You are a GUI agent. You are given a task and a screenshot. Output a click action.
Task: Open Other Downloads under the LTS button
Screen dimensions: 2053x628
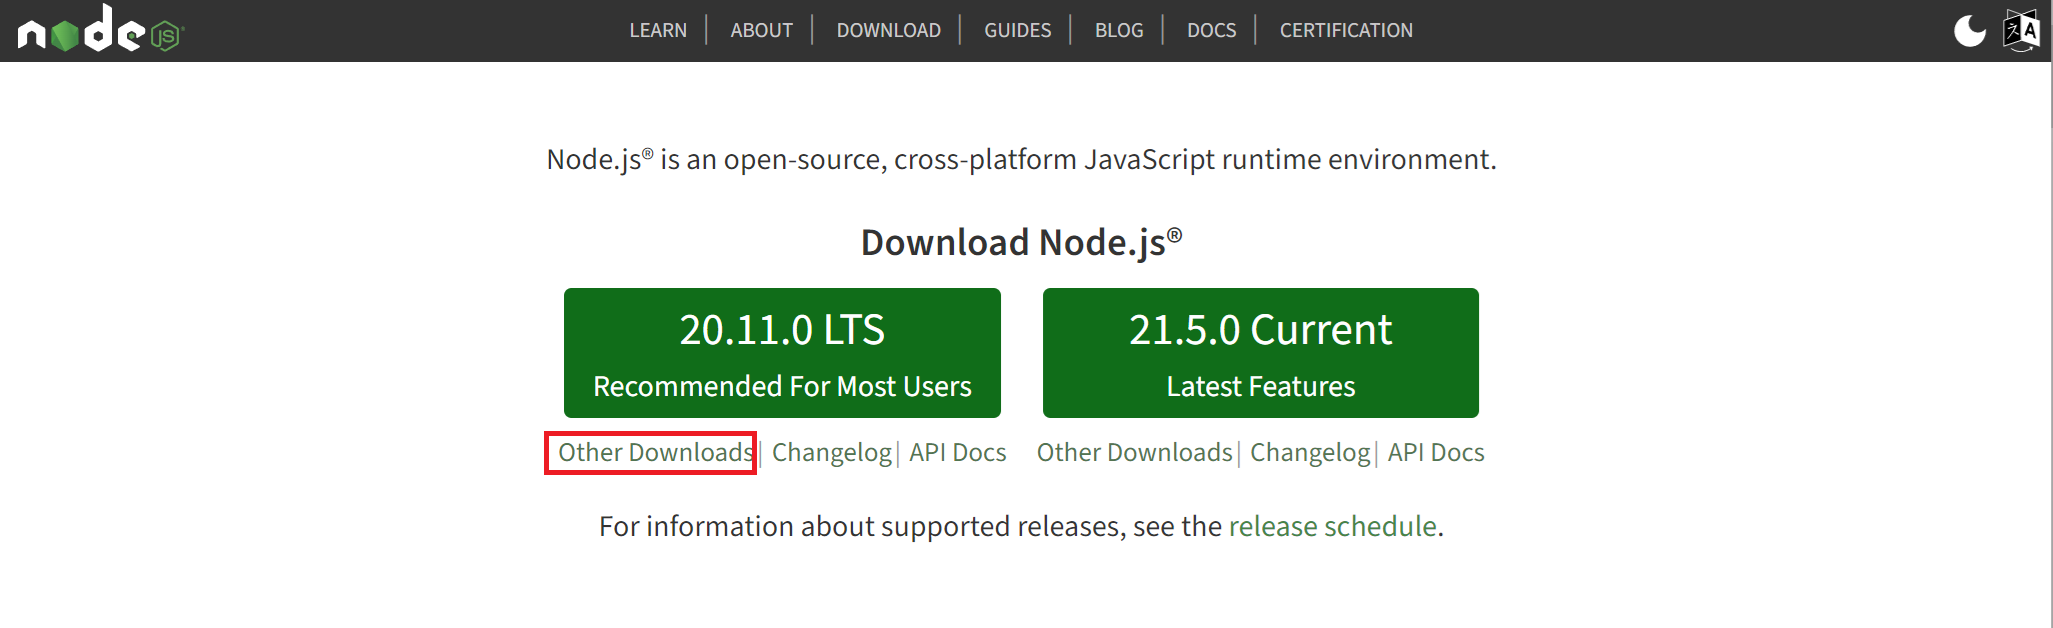(x=655, y=453)
